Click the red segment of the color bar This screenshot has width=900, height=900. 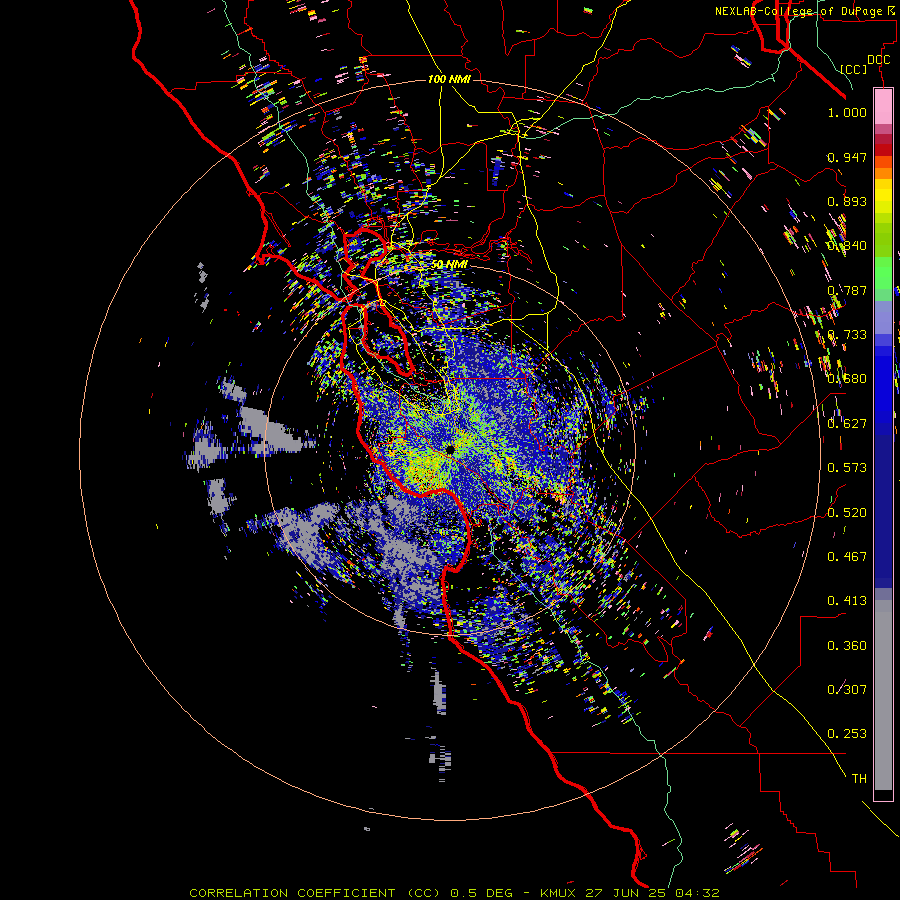pyautogui.click(x=883, y=150)
